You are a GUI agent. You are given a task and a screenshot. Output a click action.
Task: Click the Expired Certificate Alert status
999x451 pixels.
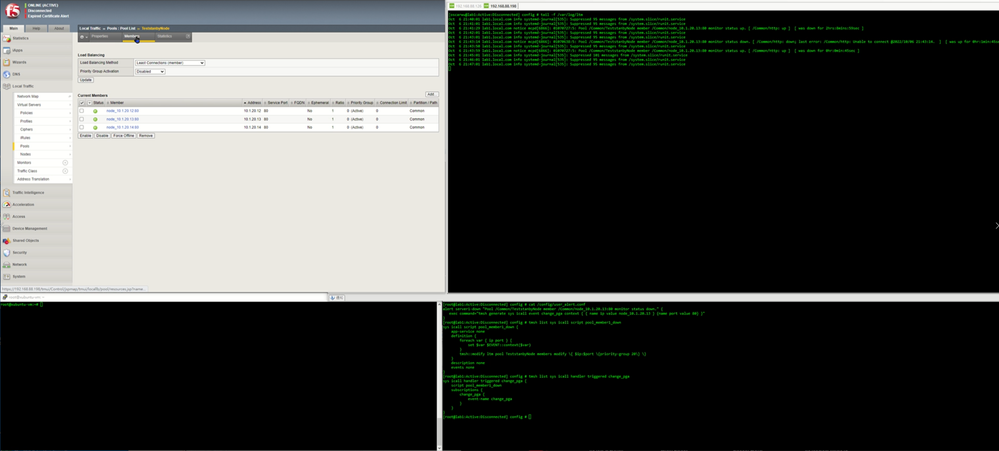(x=48, y=15)
